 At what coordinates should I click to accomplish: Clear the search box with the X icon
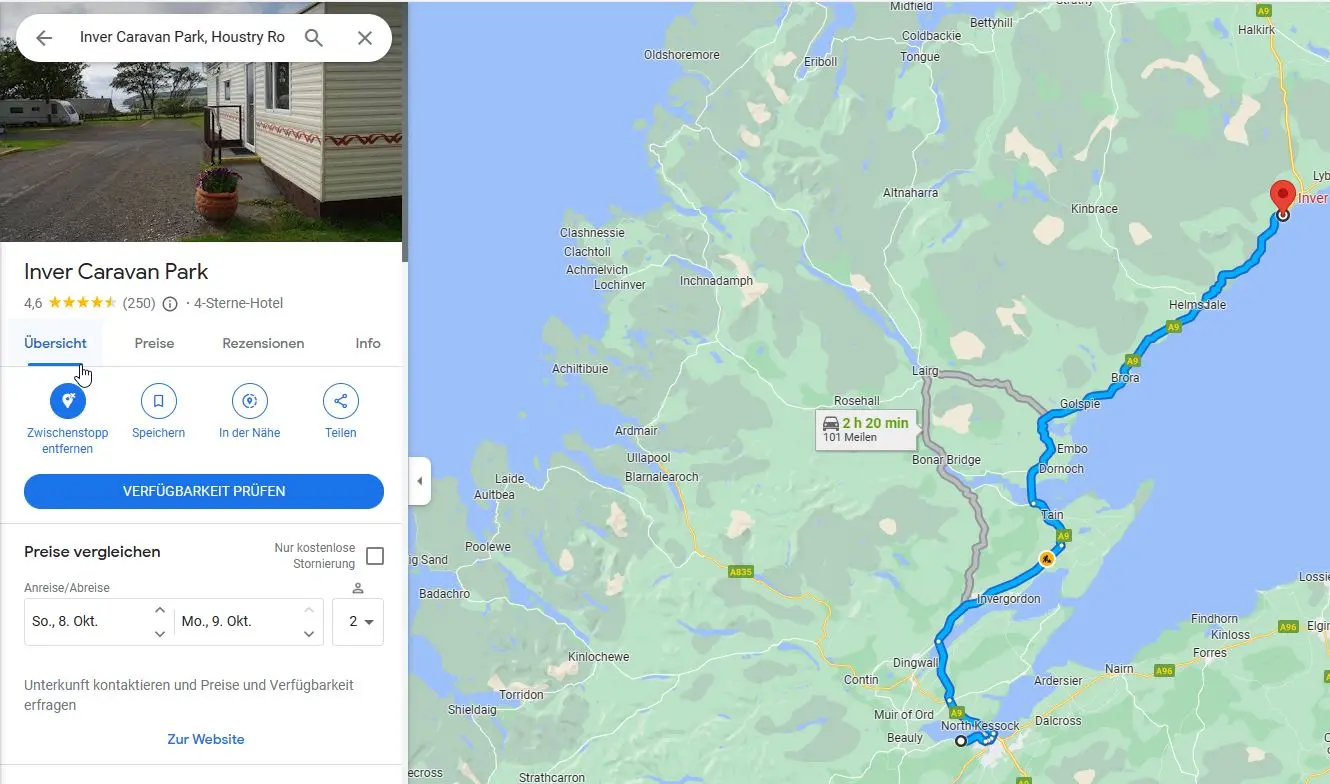[x=365, y=38]
